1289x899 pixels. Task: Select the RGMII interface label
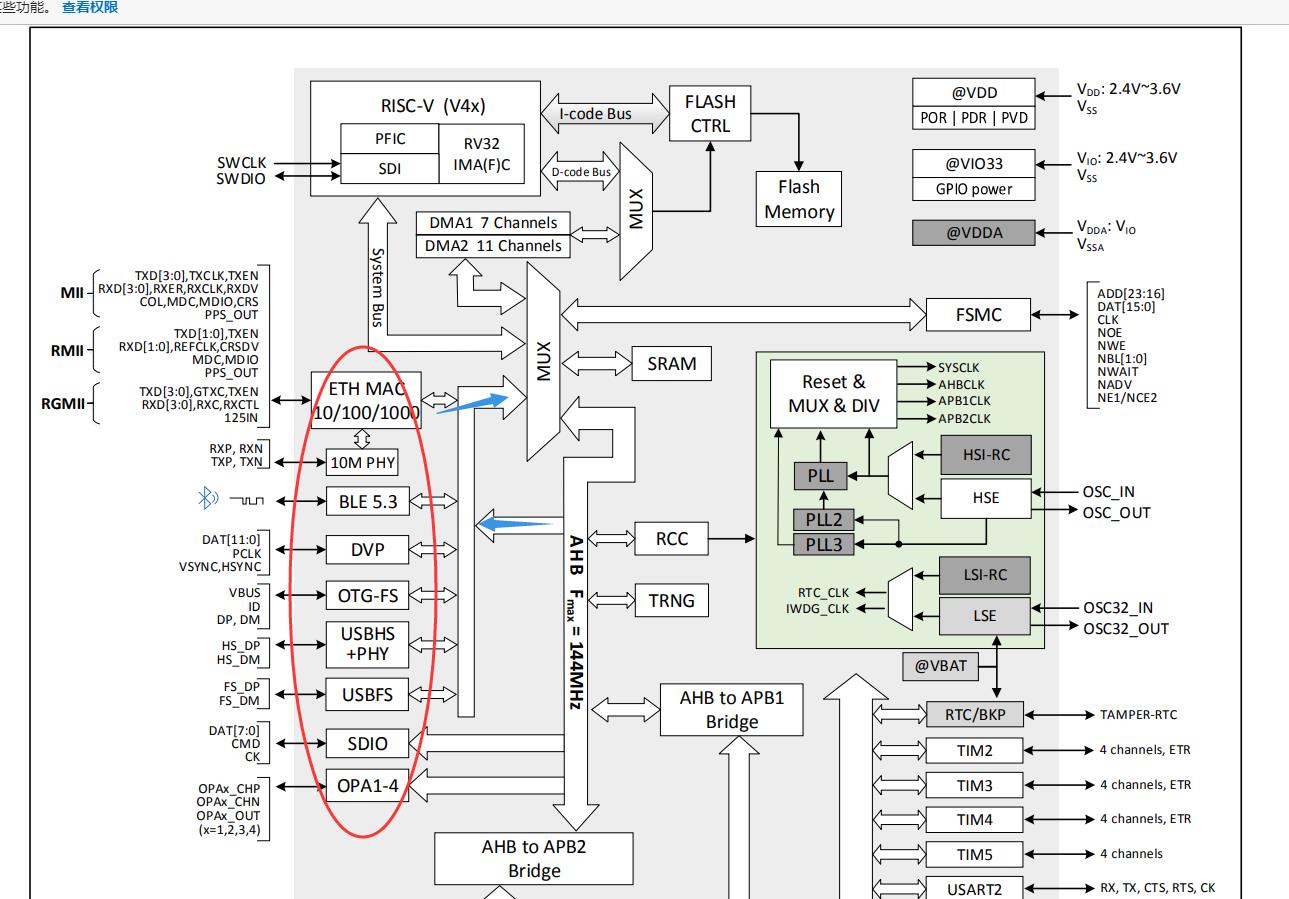coord(65,405)
